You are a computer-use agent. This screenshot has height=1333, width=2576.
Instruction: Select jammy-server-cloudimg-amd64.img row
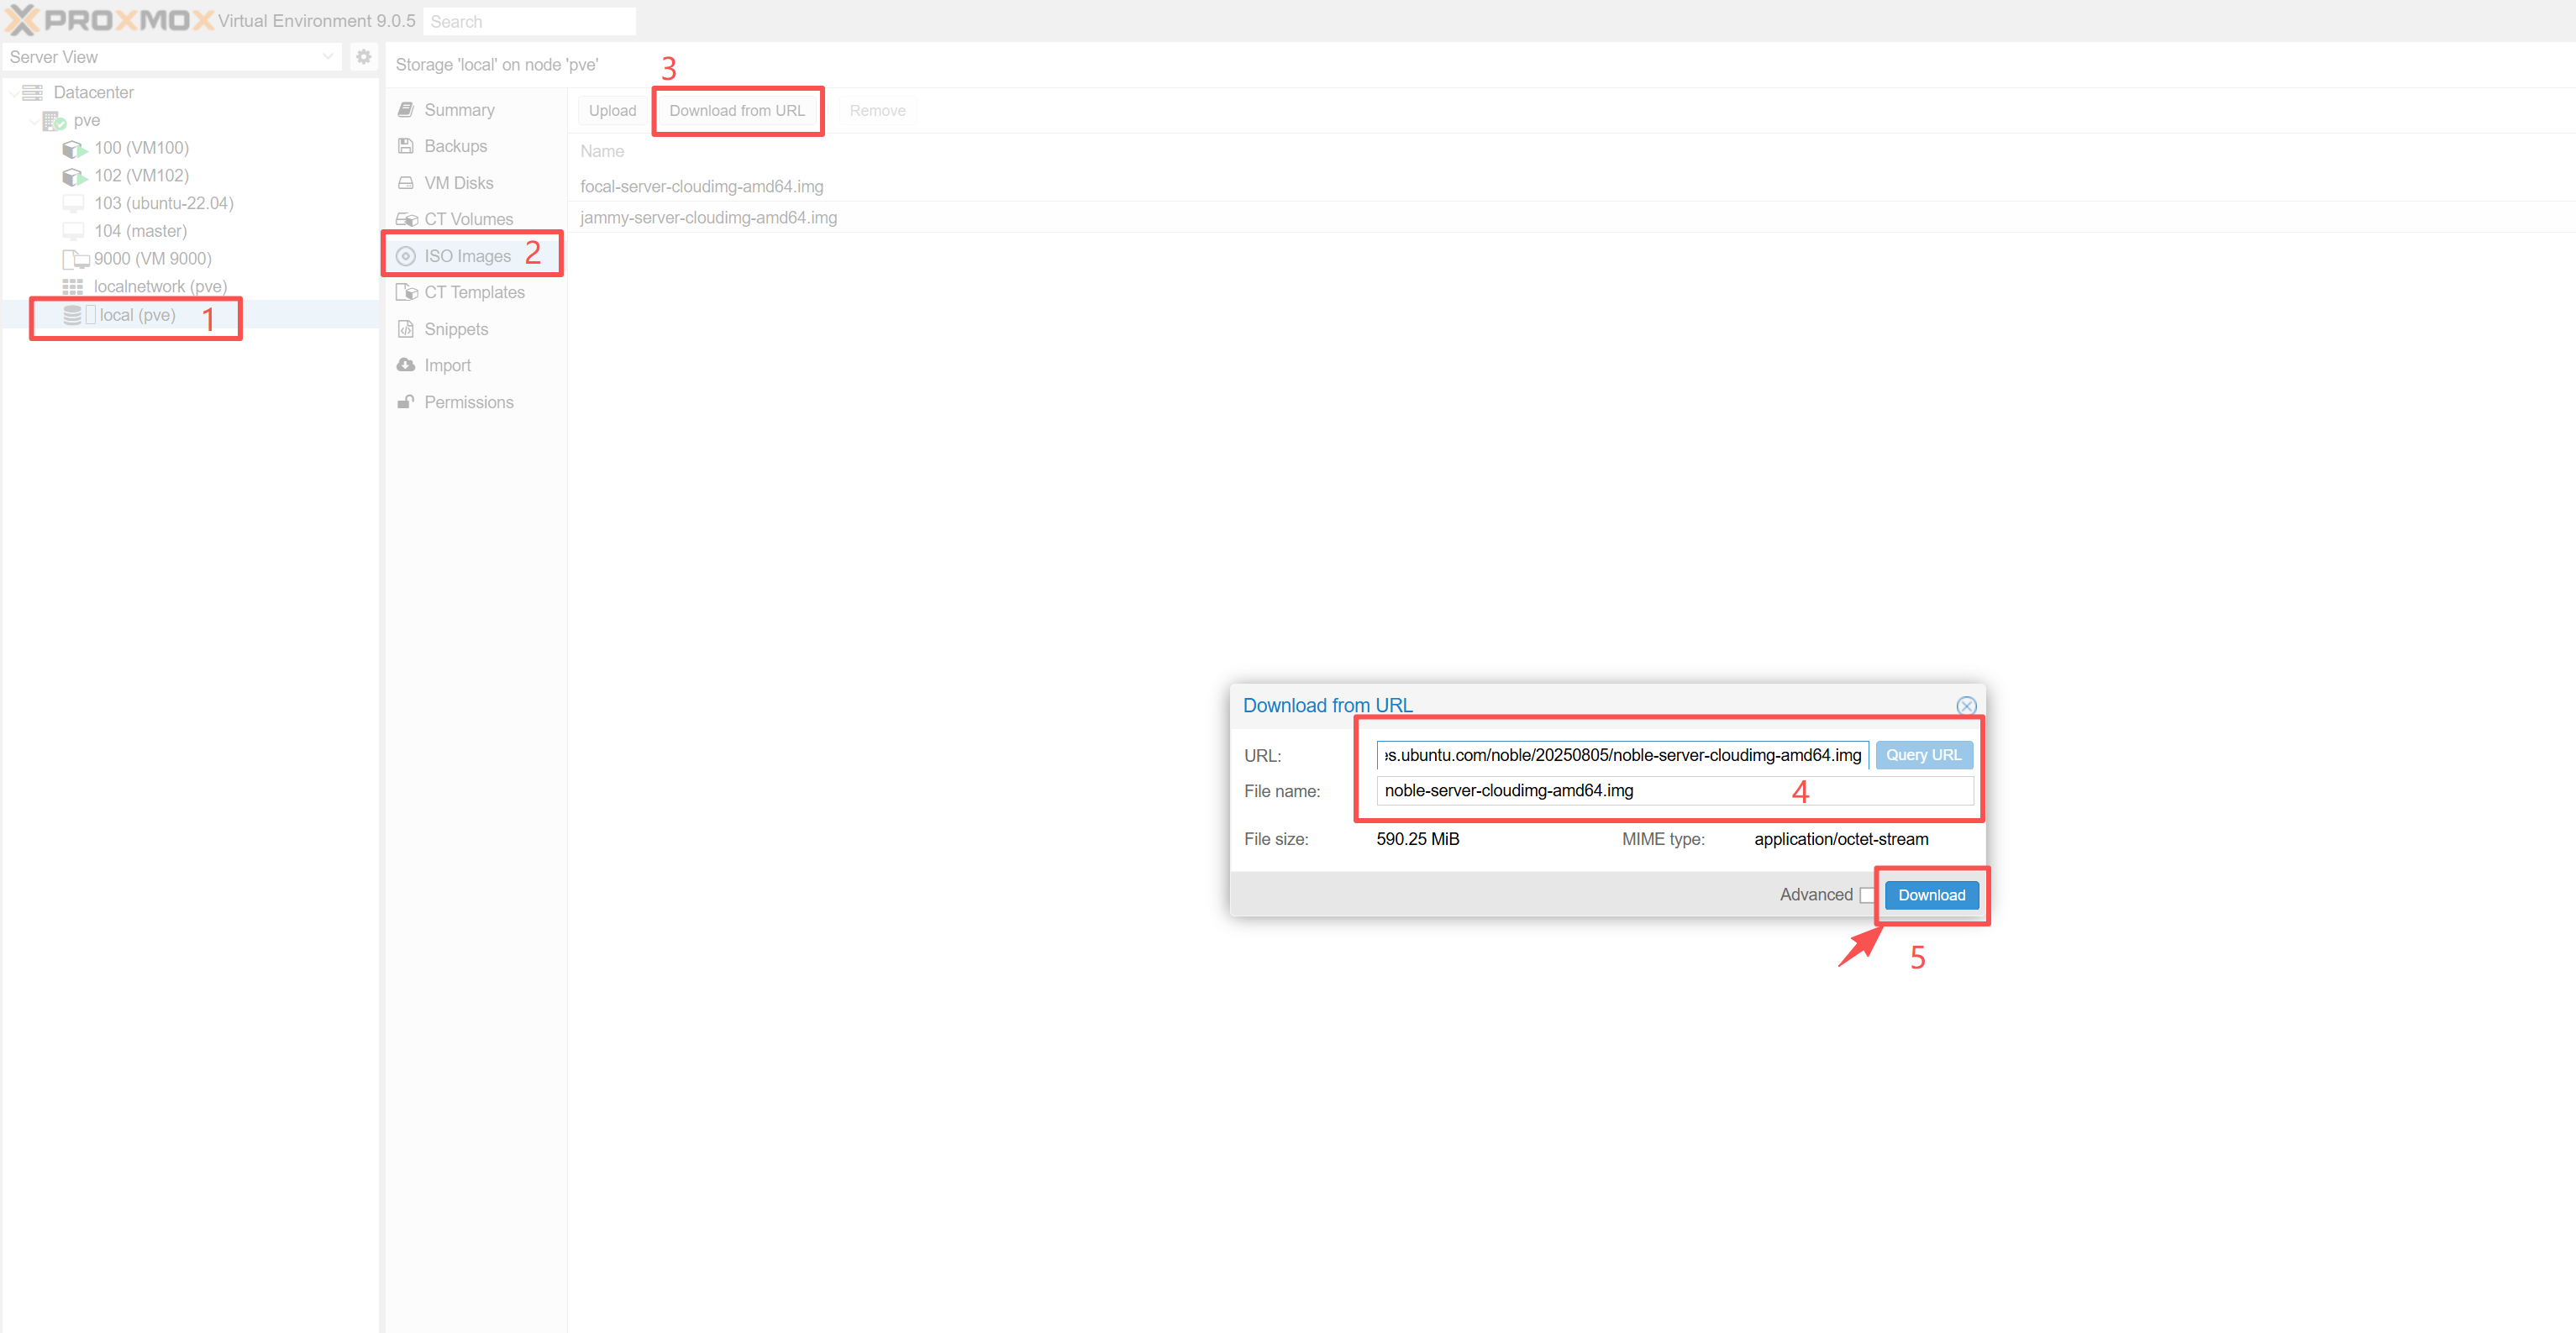click(x=709, y=217)
